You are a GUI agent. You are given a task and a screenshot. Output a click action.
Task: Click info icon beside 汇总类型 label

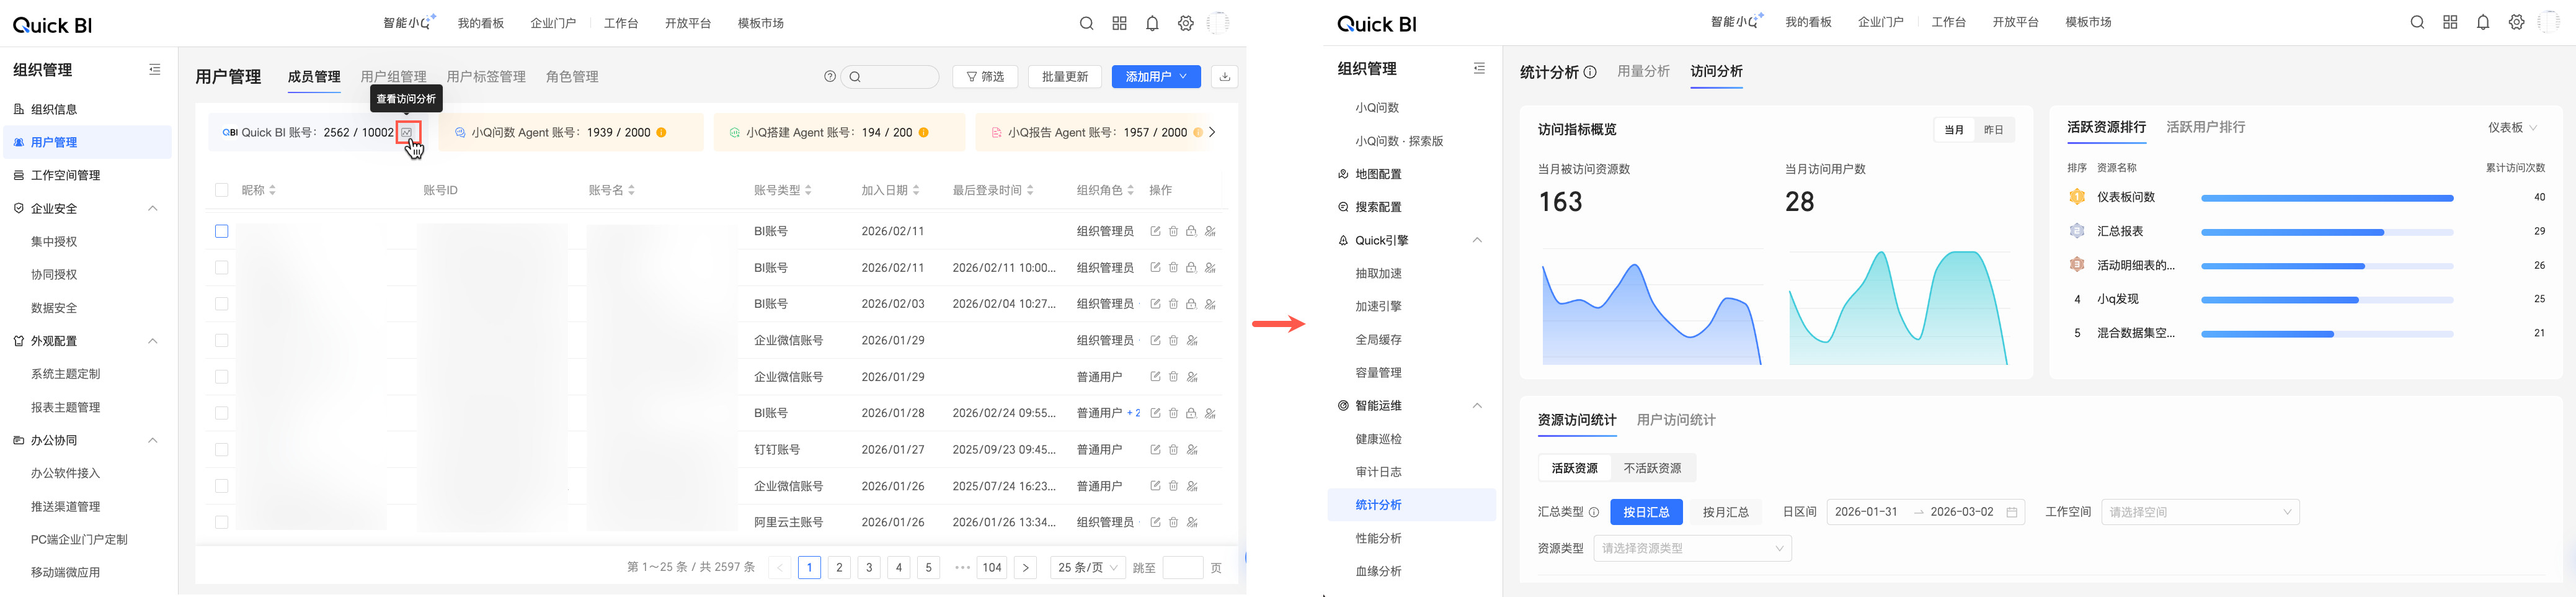point(1594,512)
